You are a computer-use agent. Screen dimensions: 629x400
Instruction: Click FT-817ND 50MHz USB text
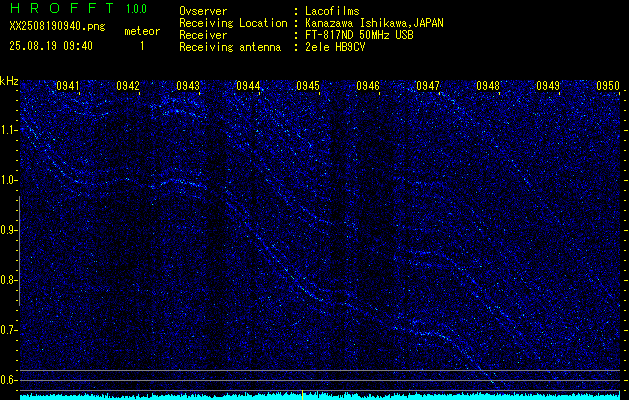click(x=359, y=35)
